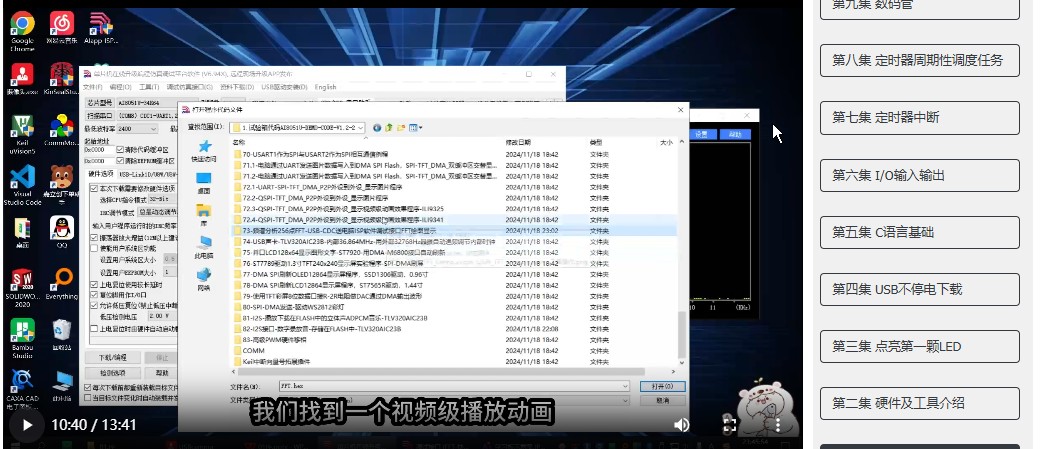This screenshot has height=449, width=1048.
Task: Open the dialog's view menu icon
Action: (x=415, y=128)
